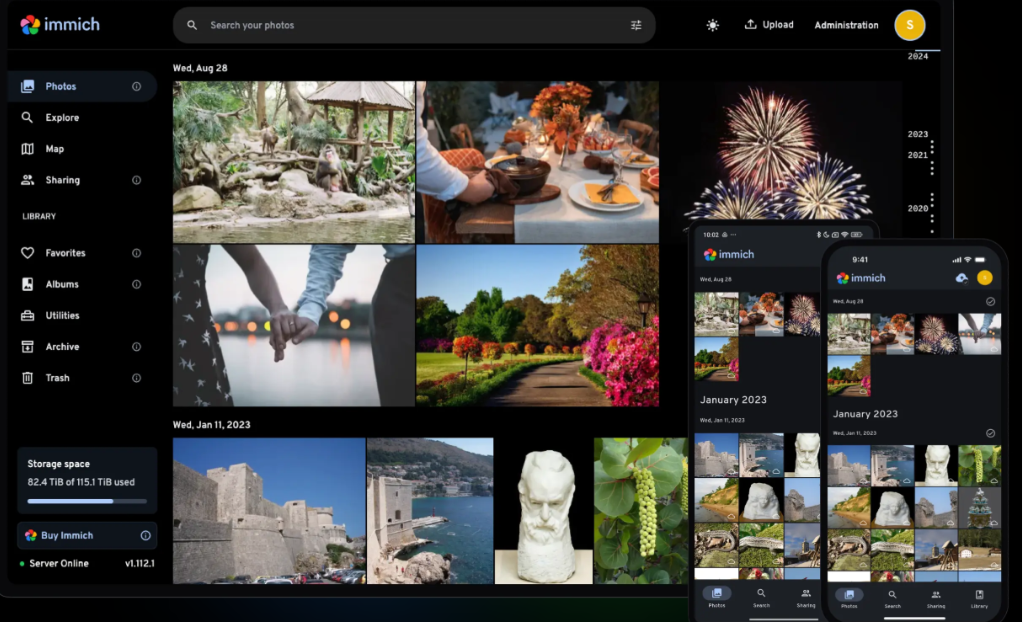
Task: Click Wed, Jan 11, 2023 date header
Action: [x=211, y=424]
